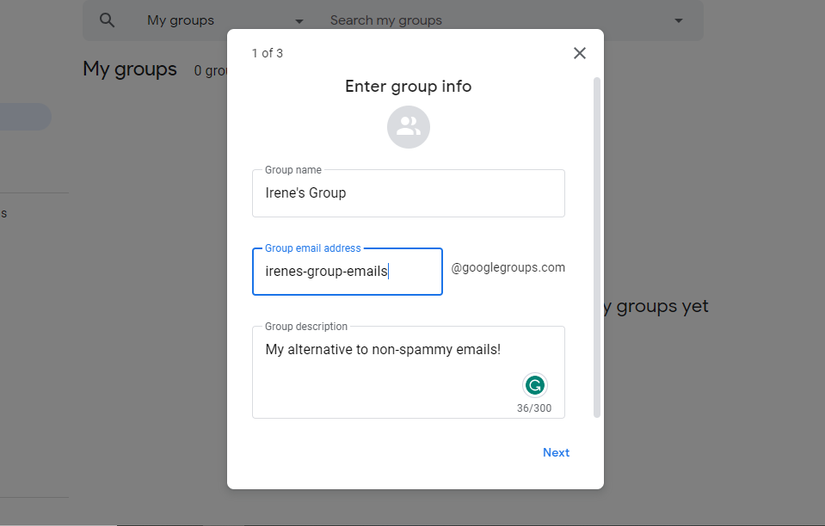The width and height of the screenshot is (825, 526).
Task: Click the magnifier search icon
Action: [x=107, y=20]
